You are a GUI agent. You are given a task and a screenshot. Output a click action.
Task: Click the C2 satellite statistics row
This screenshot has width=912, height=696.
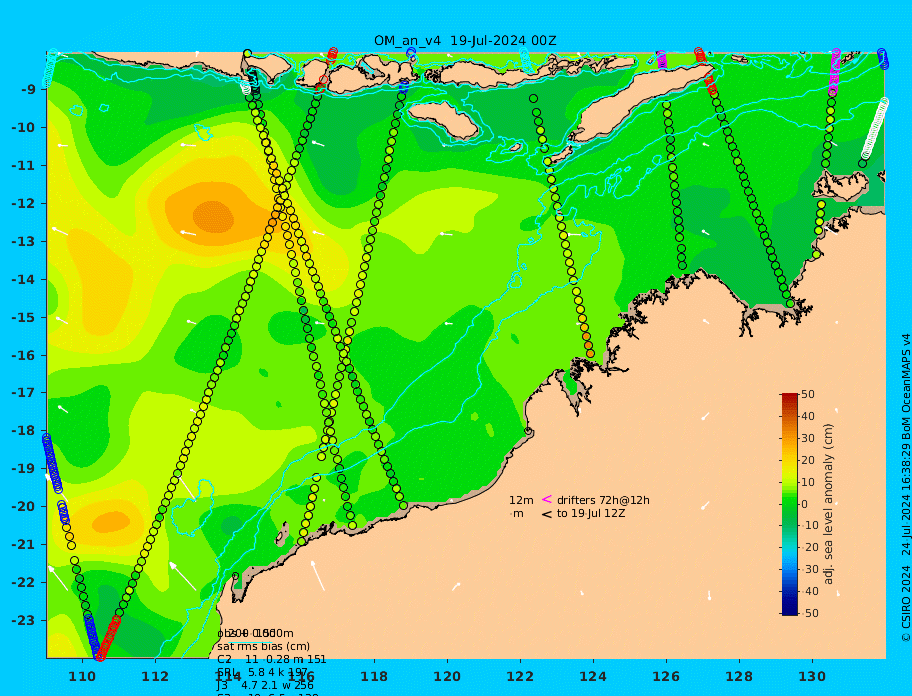point(272,659)
